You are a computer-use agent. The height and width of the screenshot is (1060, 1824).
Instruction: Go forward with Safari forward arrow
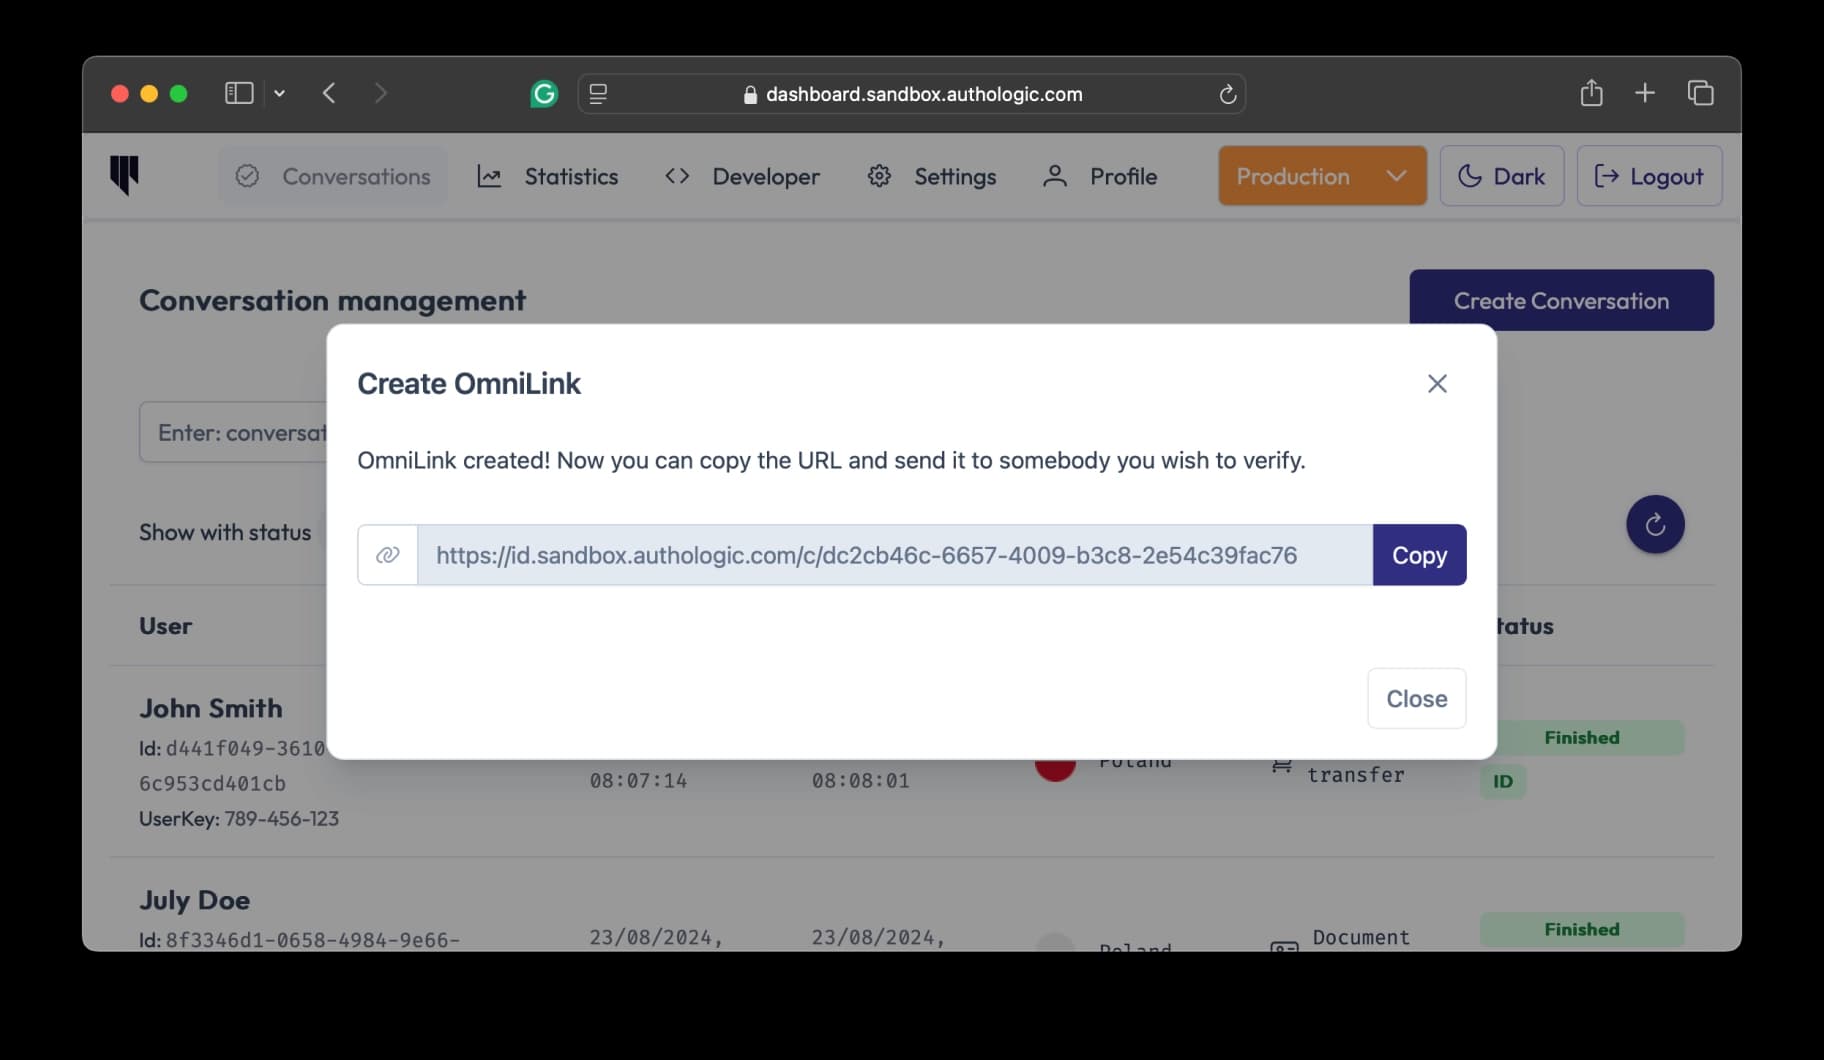[x=380, y=93]
